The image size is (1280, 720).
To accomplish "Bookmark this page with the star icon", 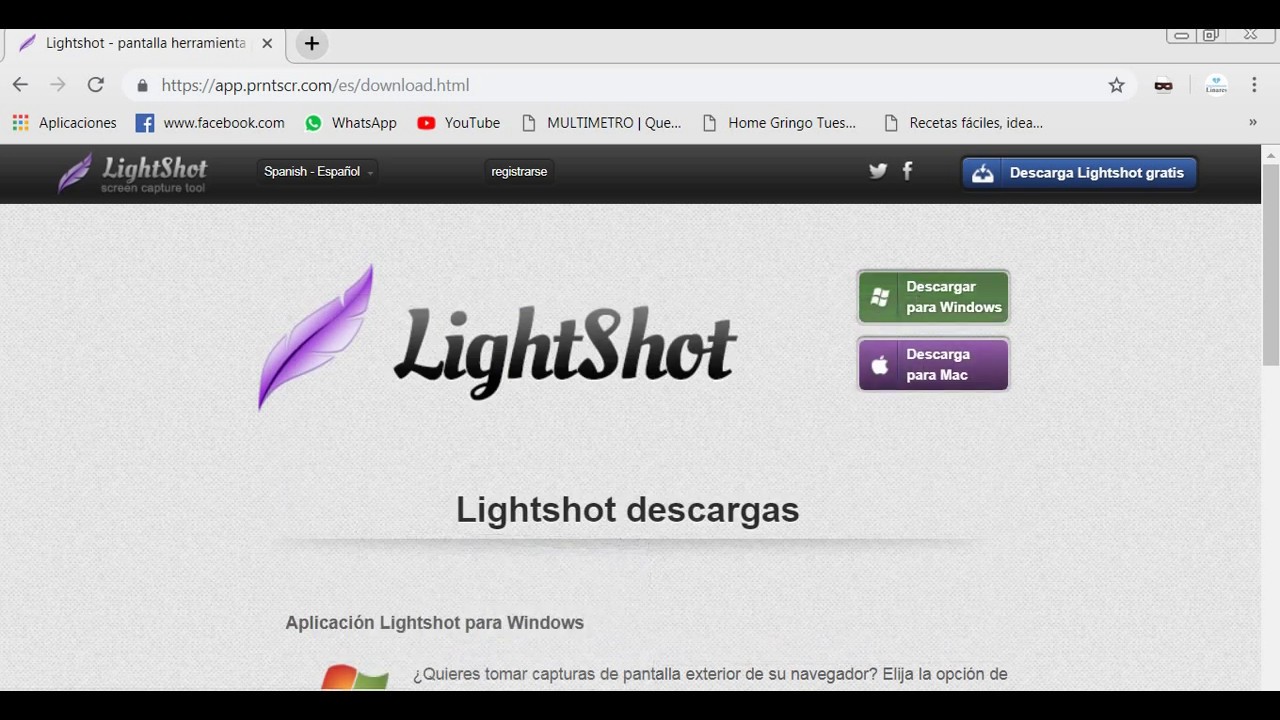I will pyautogui.click(x=1117, y=86).
